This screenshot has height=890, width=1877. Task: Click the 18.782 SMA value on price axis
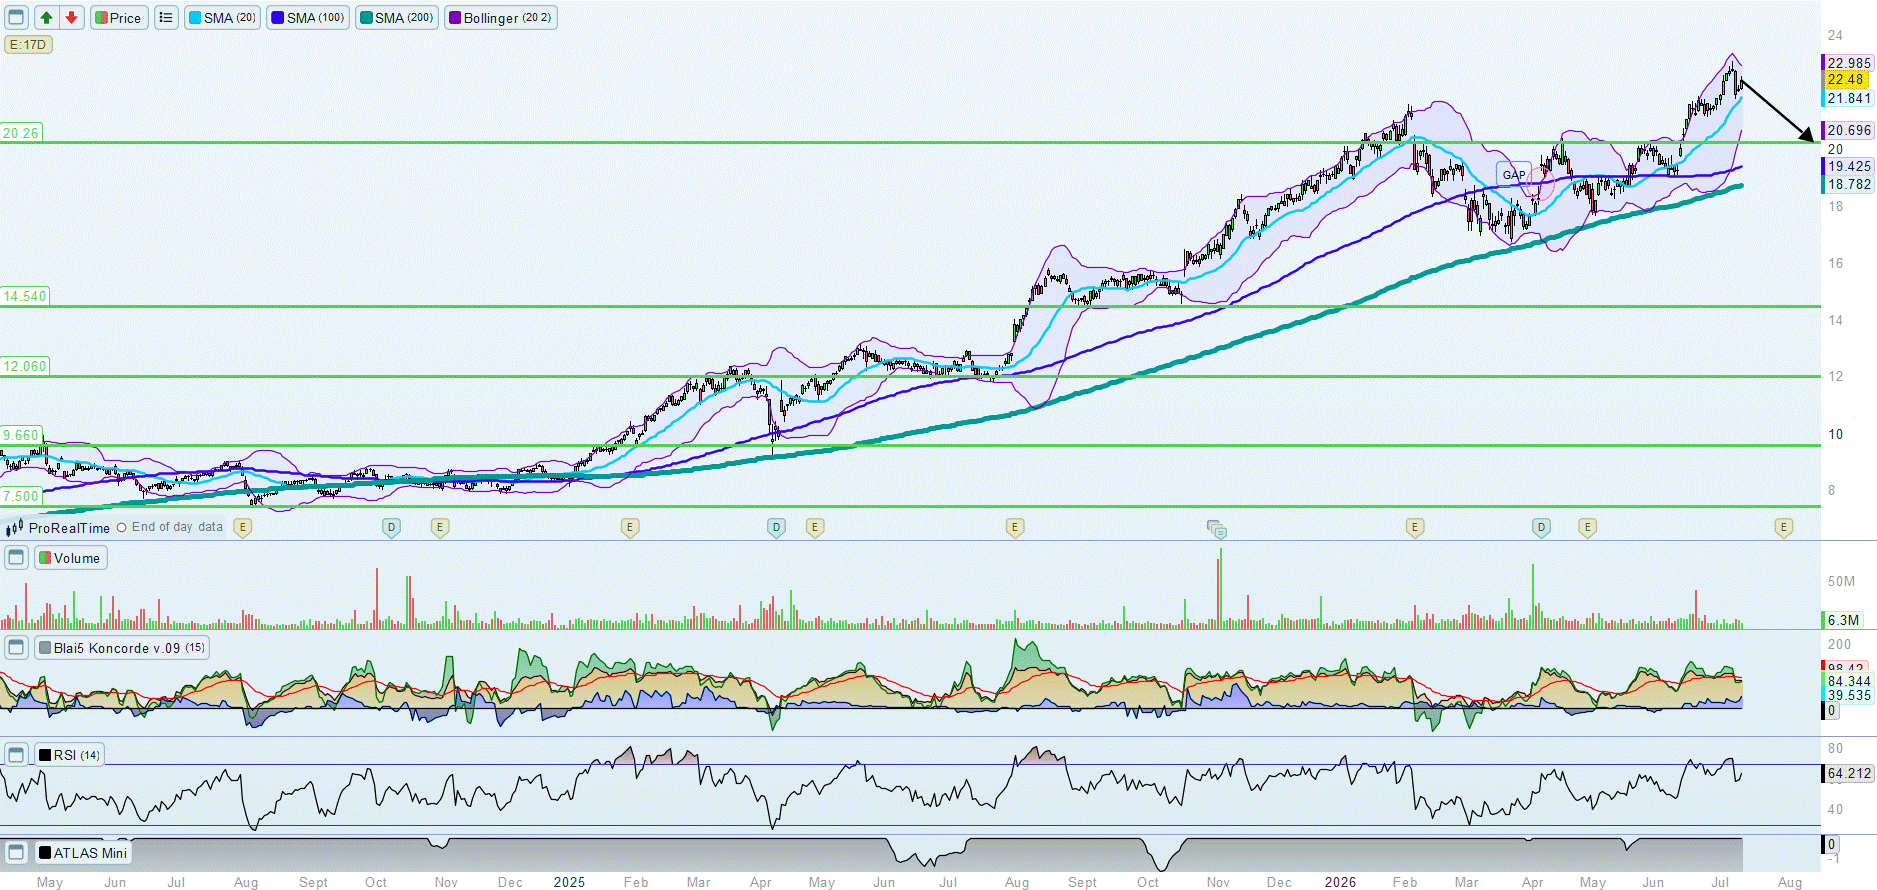click(x=1848, y=184)
